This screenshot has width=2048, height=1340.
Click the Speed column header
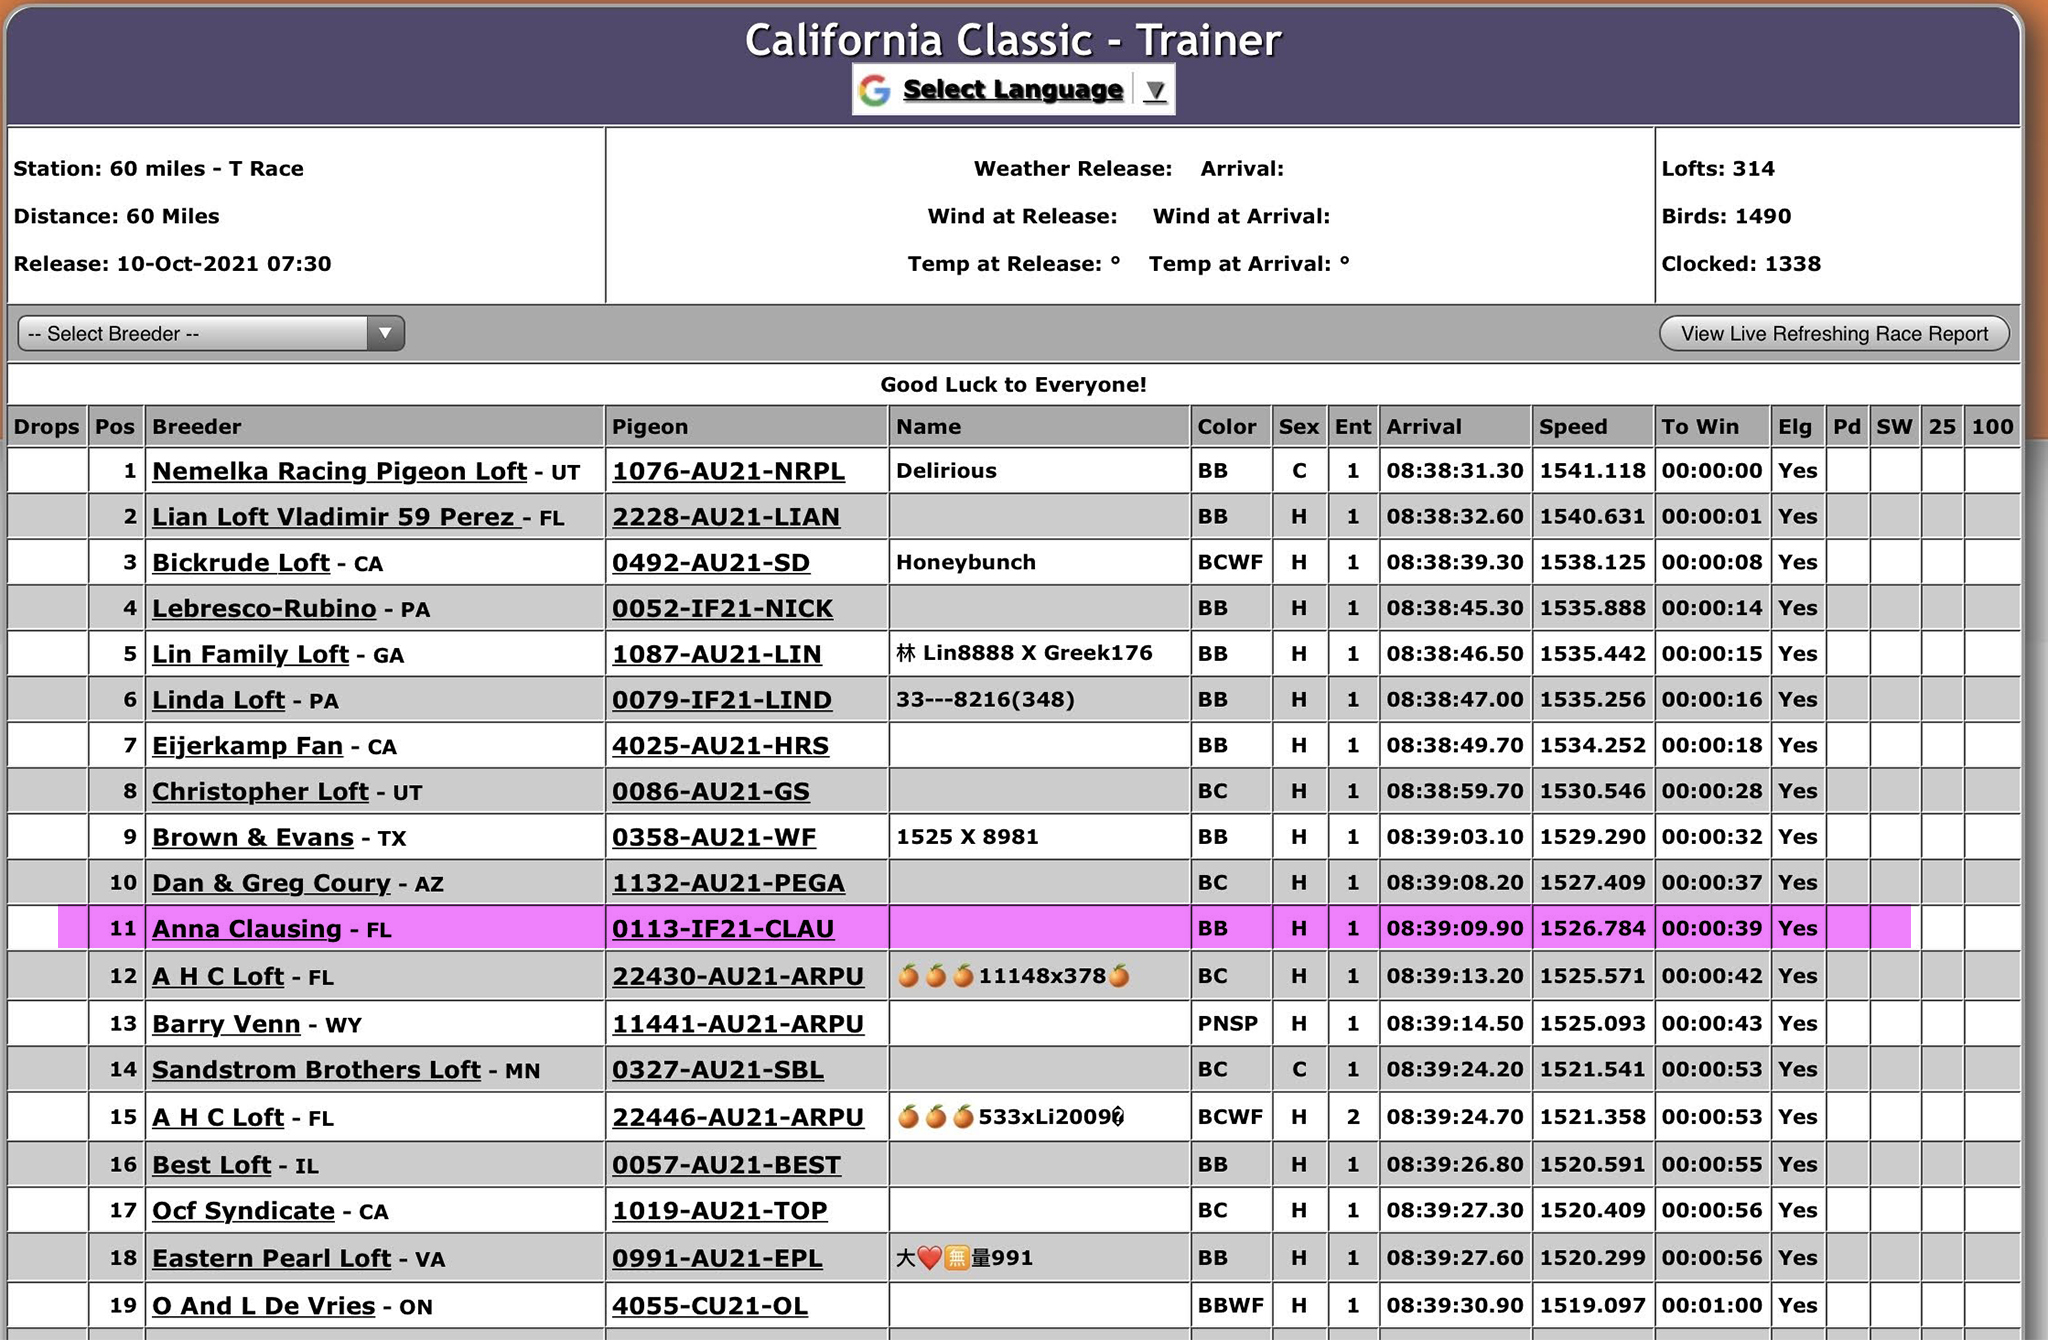(1572, 427)
